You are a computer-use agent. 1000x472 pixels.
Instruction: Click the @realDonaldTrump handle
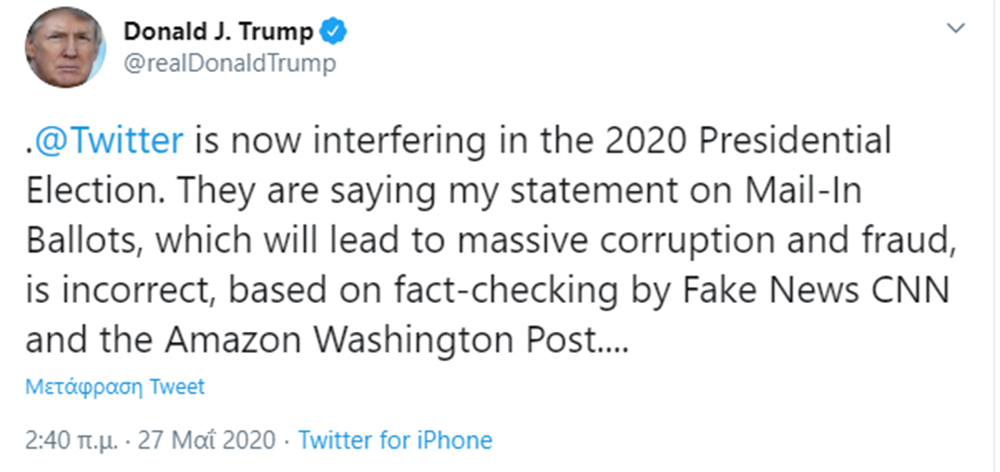coord(229,64)
